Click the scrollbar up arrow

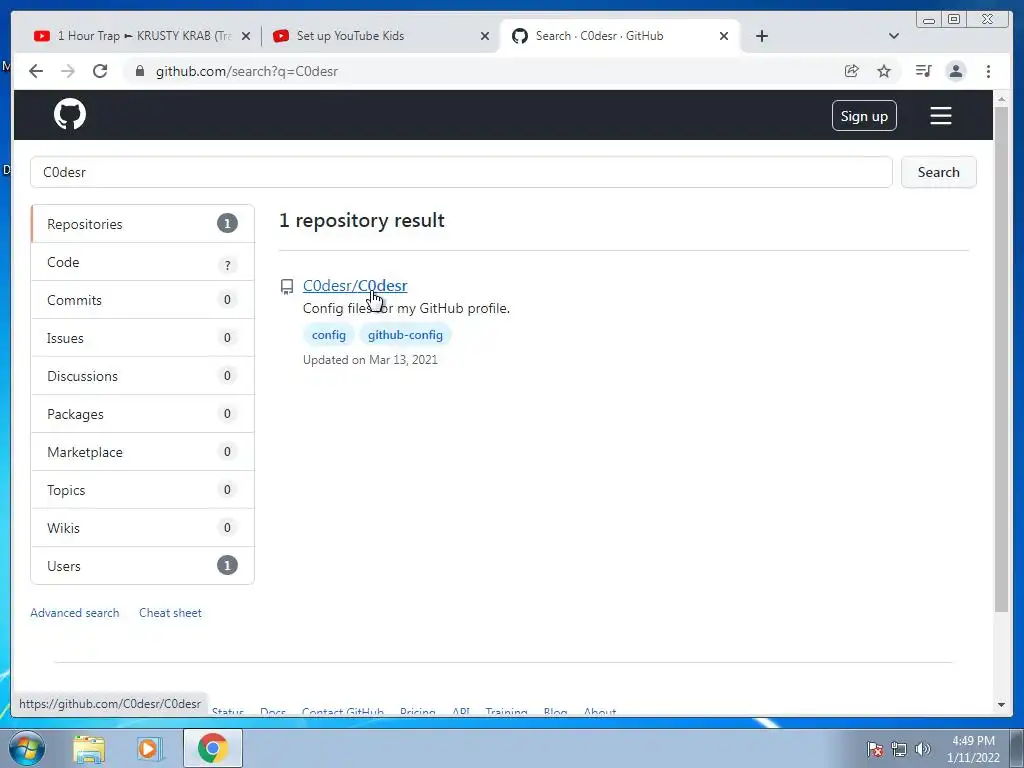point(1001,99)
